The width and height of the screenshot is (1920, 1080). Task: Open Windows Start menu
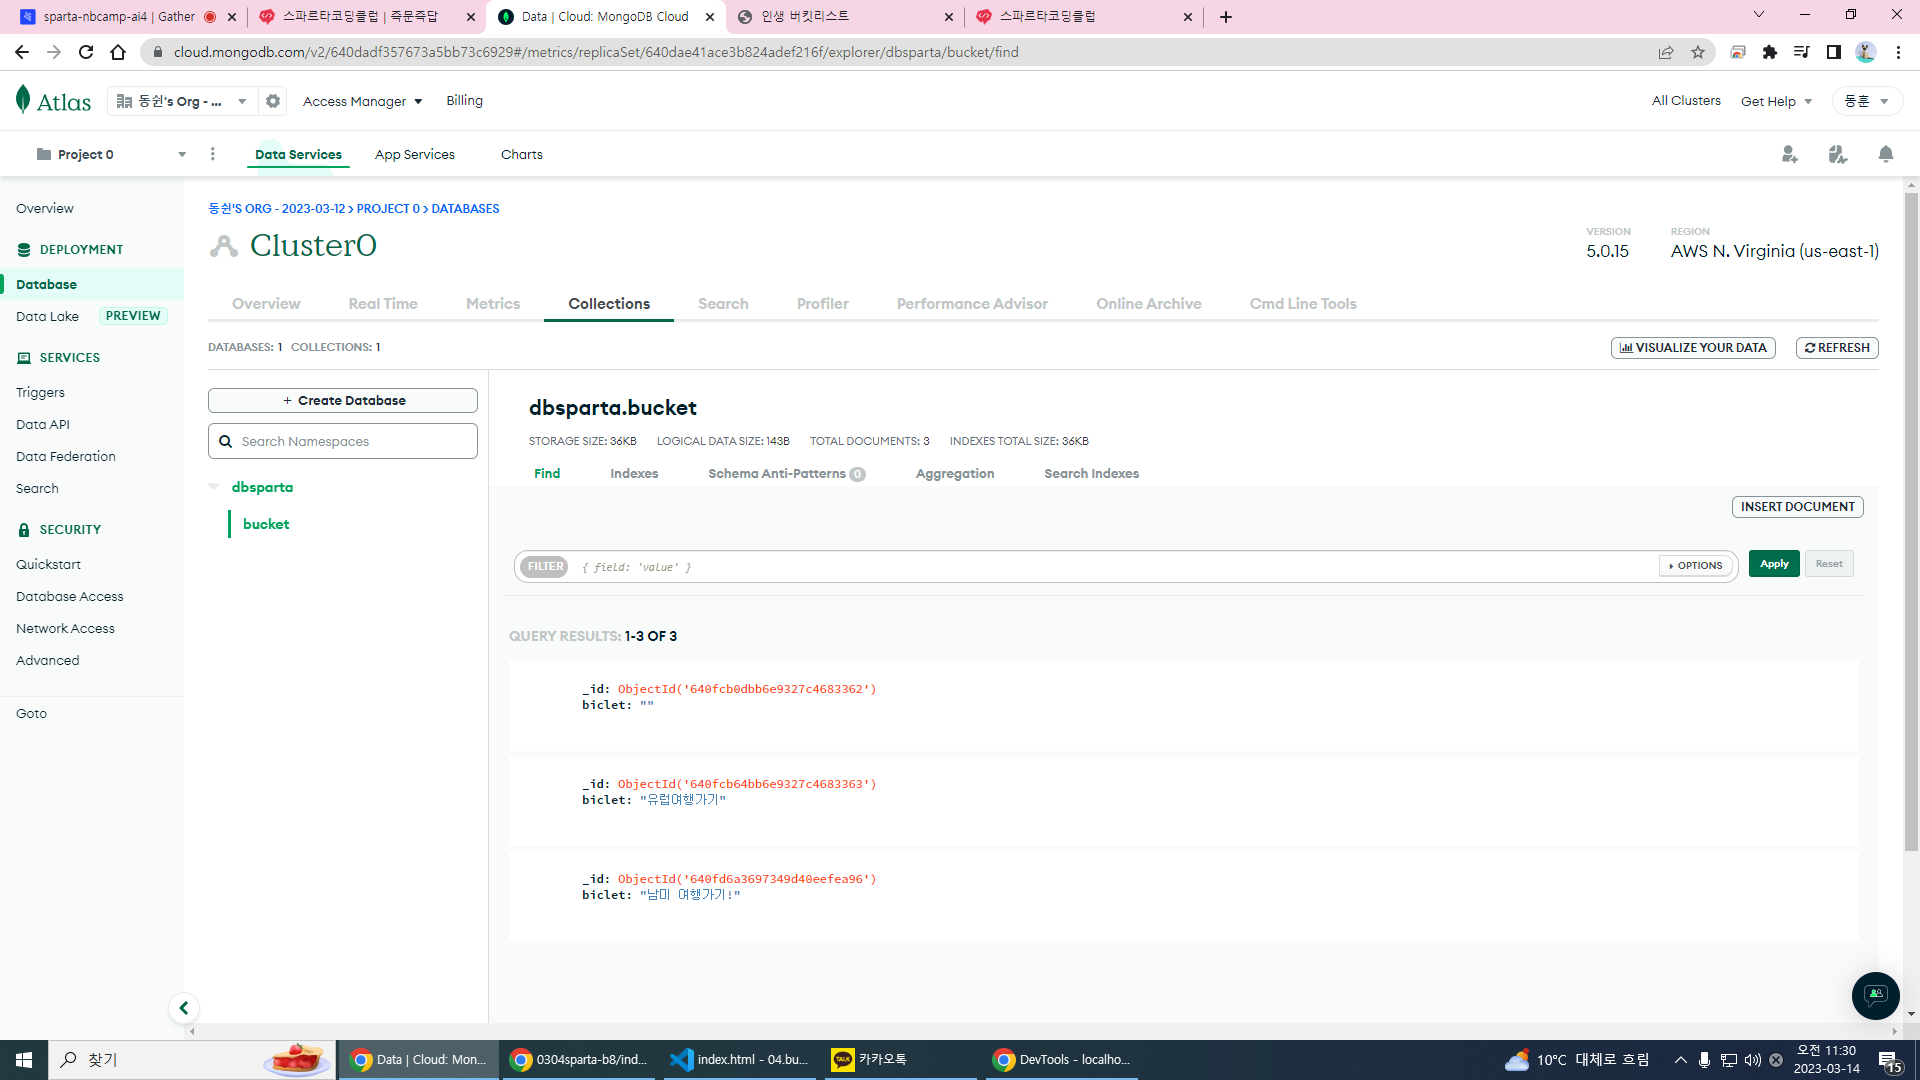pos(24,1060)
